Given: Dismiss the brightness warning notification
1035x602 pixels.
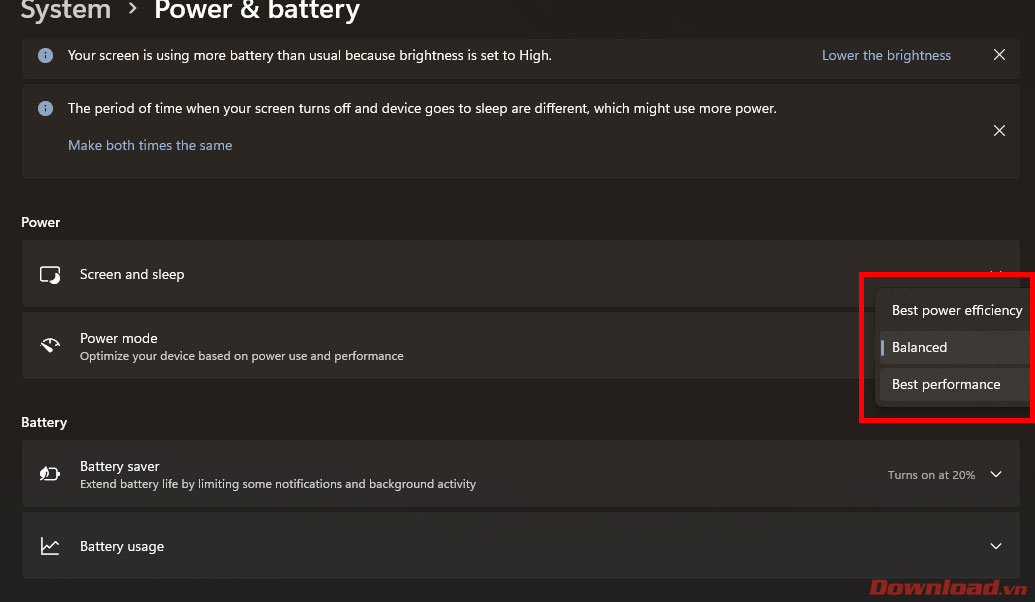Looking at the screenshot, I should [x=999, y=55].
